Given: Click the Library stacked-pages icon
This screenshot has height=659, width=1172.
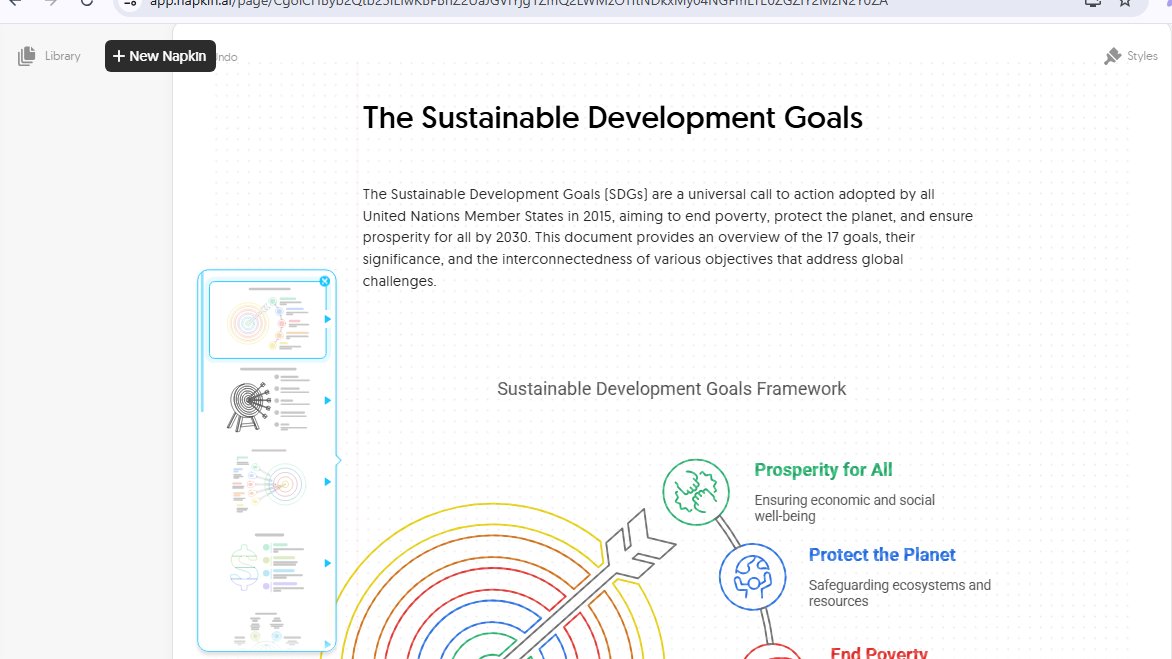Looking at the screenshot, I should pyautogui.click(x=26, y=56).
